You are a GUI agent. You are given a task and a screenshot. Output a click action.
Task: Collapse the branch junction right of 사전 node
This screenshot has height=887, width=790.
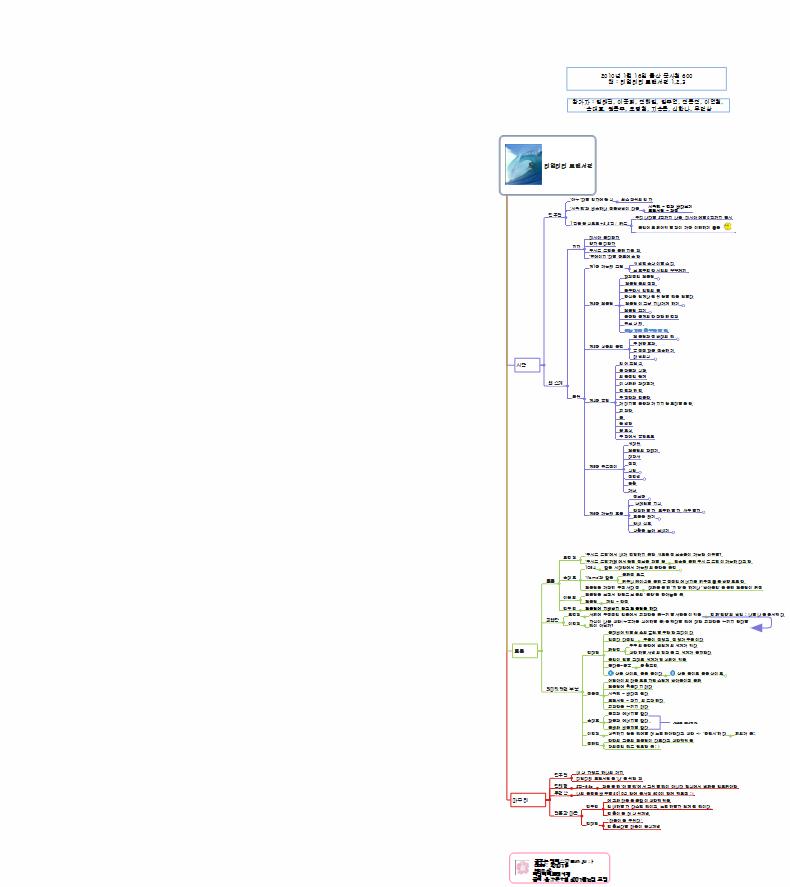coord(544,364)
